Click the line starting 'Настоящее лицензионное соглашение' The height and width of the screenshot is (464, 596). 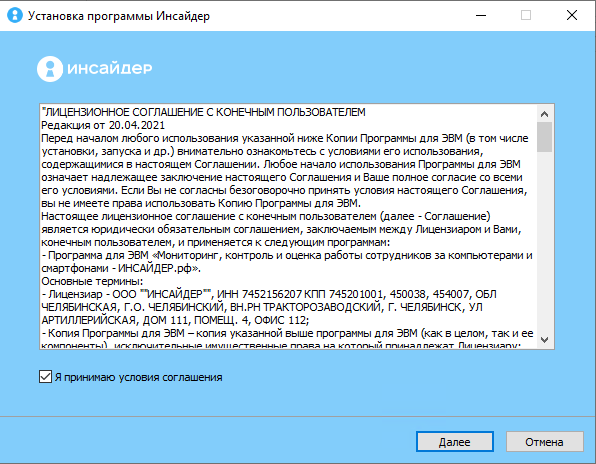(266, 216)
